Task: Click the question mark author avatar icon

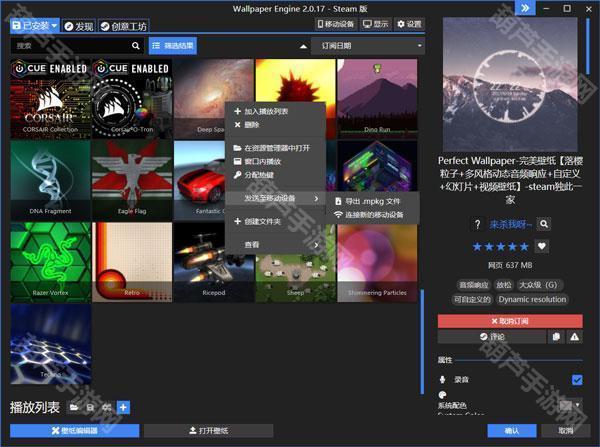Action: [477, 224]
